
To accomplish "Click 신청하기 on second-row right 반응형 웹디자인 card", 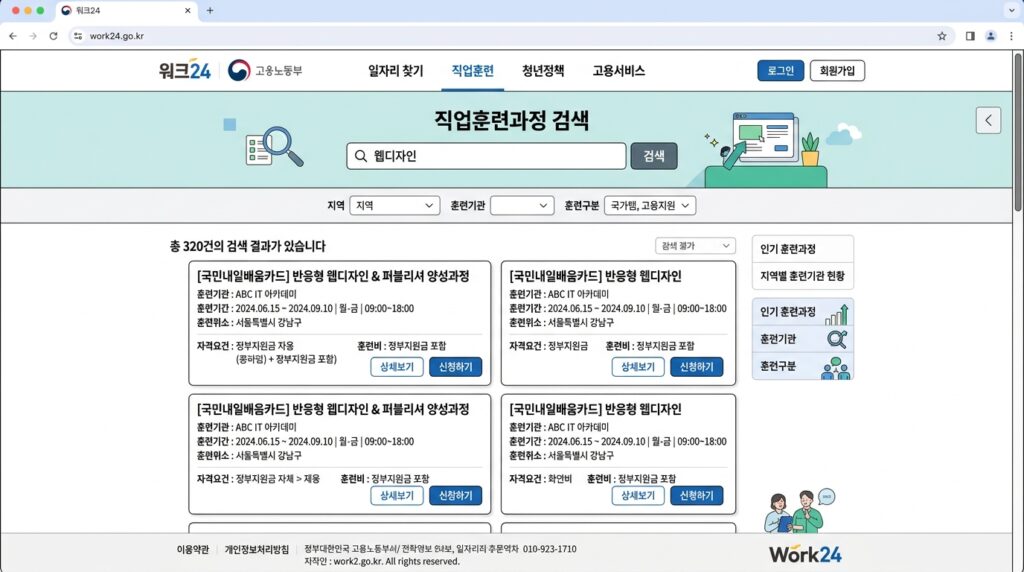I will pyautogui.click(x=696, y=496).
